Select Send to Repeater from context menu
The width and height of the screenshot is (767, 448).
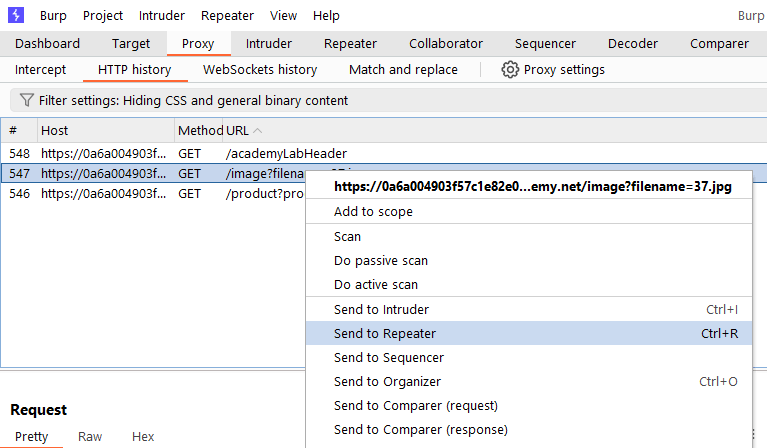coord(385,334)
